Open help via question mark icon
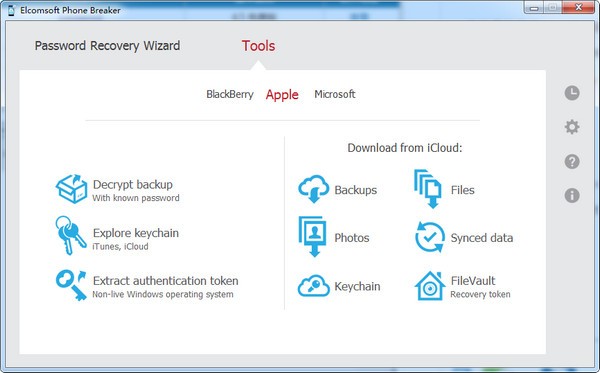The width and height of the screenshot is (600, 373). [x=572, y=161]
